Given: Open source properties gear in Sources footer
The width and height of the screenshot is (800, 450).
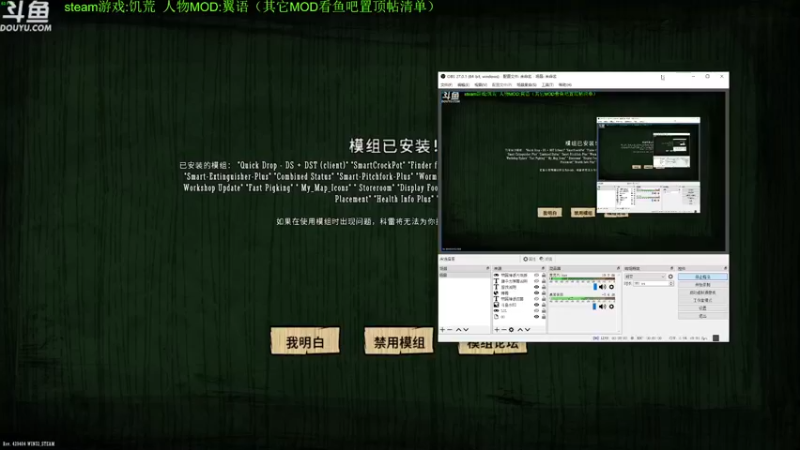Looking at the screenshot, I should tap(511, 330).
